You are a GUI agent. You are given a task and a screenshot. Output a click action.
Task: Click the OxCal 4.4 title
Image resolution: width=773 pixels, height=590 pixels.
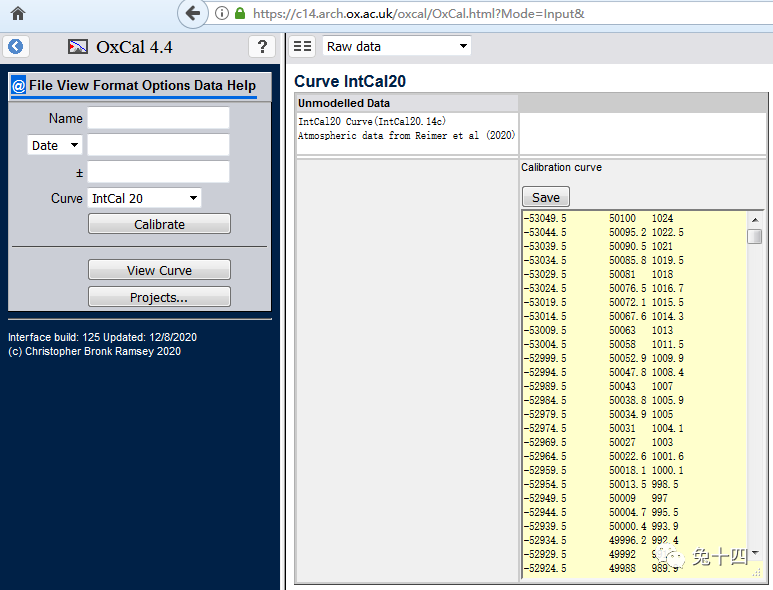[x=134, y=47]
